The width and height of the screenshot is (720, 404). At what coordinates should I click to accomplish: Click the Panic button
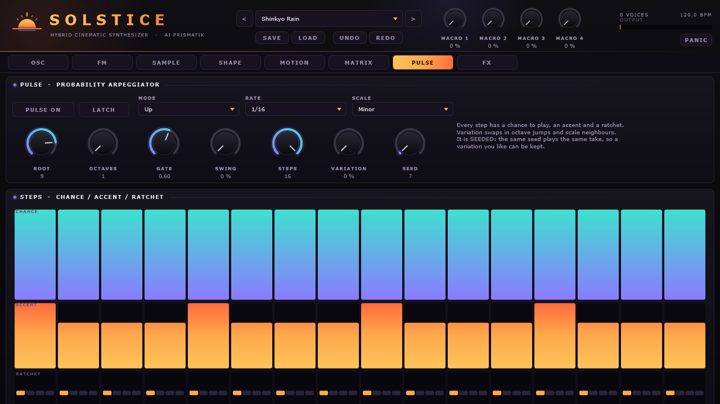click(x=696, y=40)
